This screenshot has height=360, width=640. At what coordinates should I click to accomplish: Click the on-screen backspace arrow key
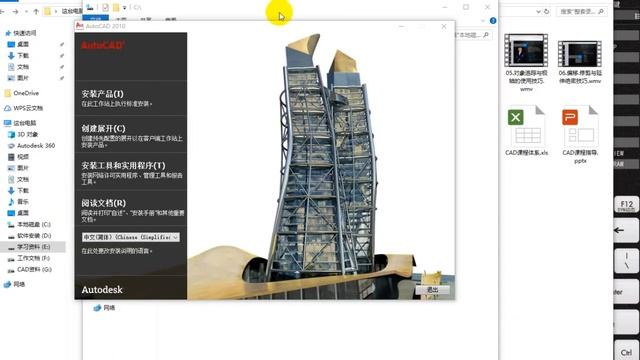626,230
